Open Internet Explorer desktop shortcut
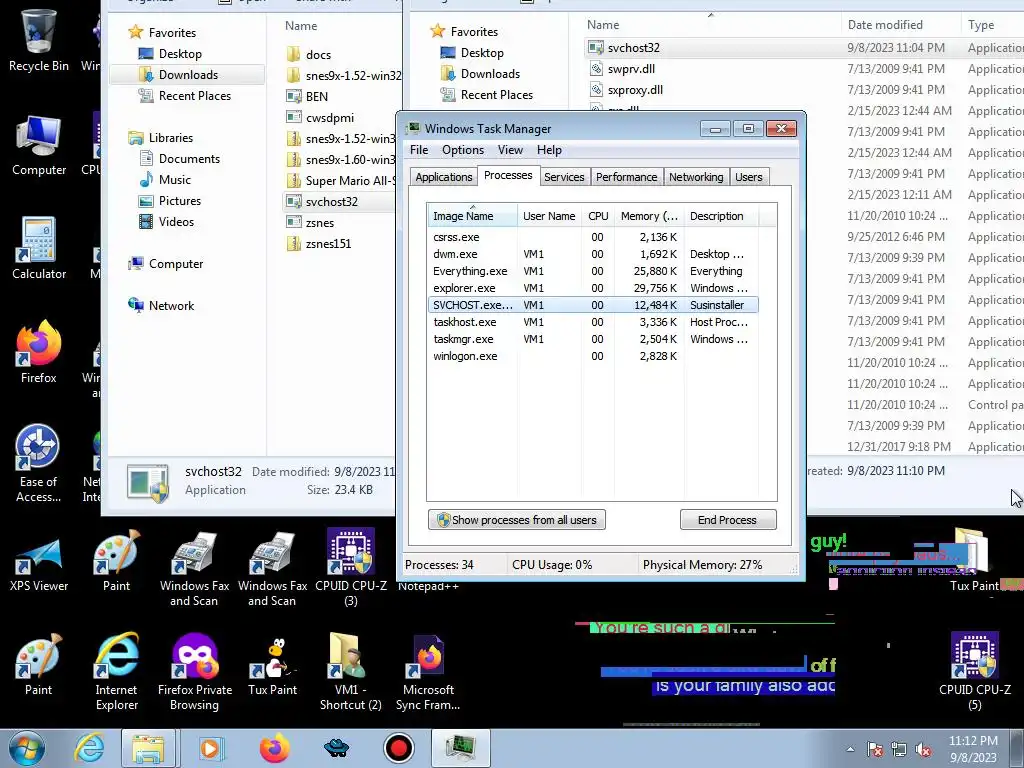This screenshot has height=768, width=1024. [116, 671]
